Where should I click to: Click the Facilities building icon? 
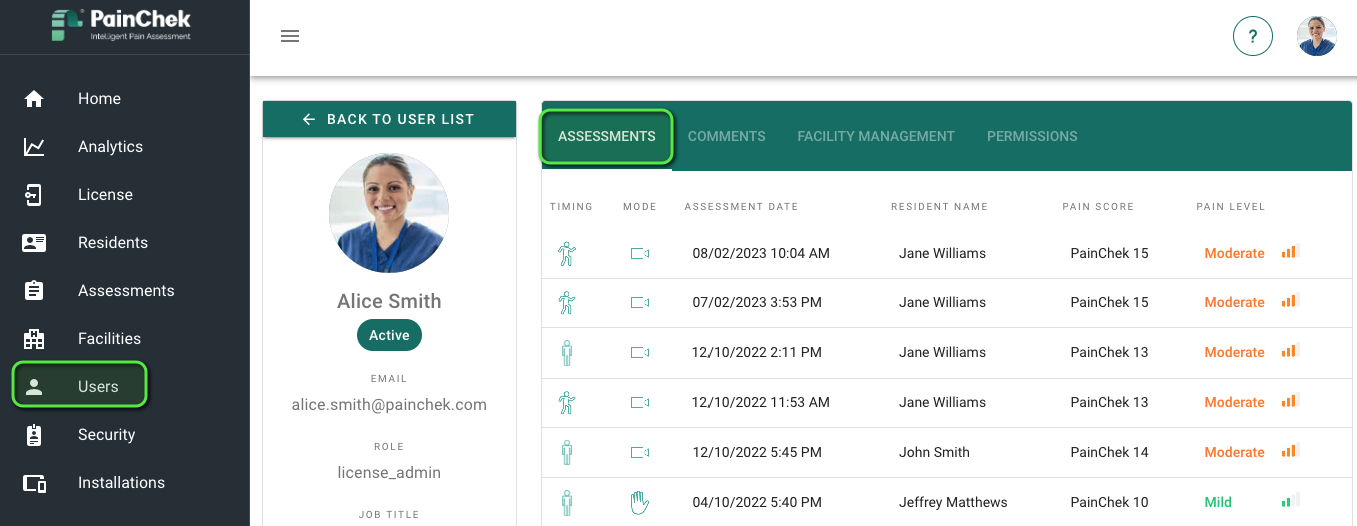34,339
